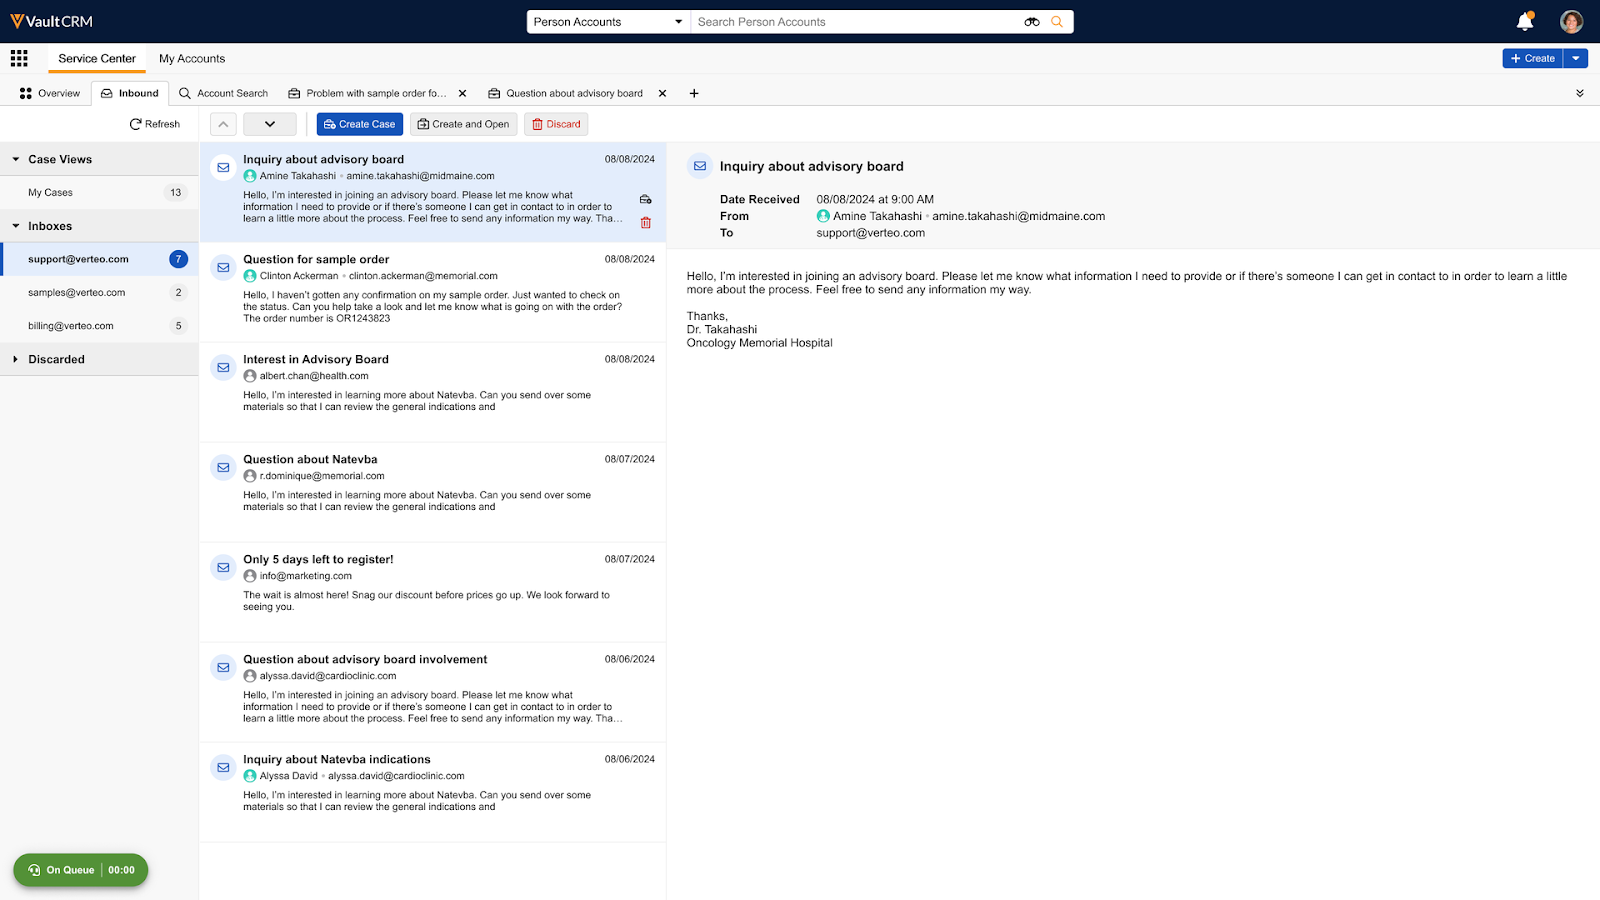Click the orange search magnifier icon

1057,22
